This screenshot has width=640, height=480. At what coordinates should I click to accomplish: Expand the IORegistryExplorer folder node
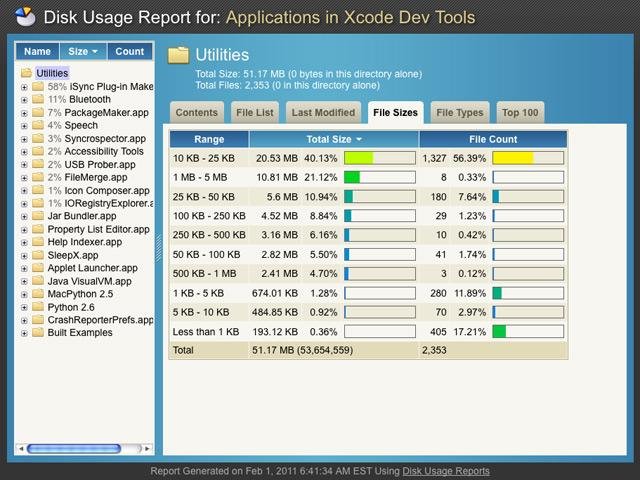click(x=24, y=204)
